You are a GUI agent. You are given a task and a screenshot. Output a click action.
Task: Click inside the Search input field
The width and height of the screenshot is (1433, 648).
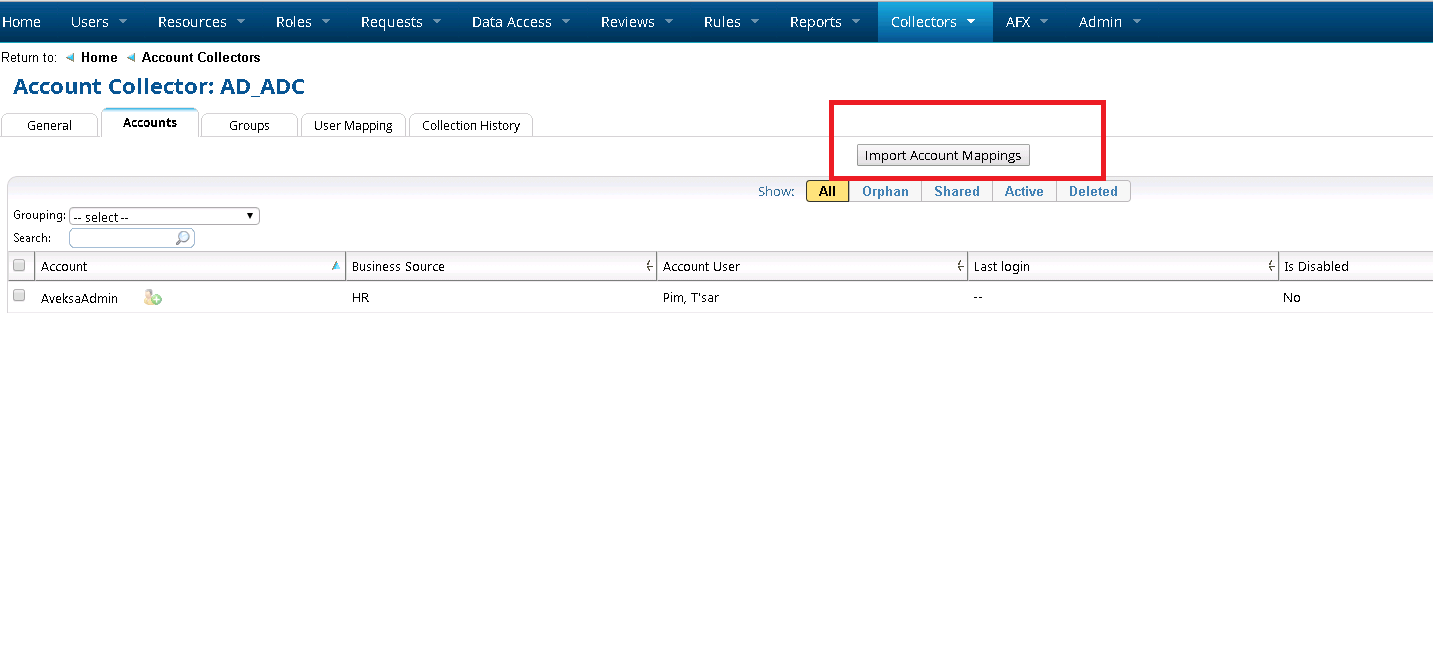pos(125,238)
